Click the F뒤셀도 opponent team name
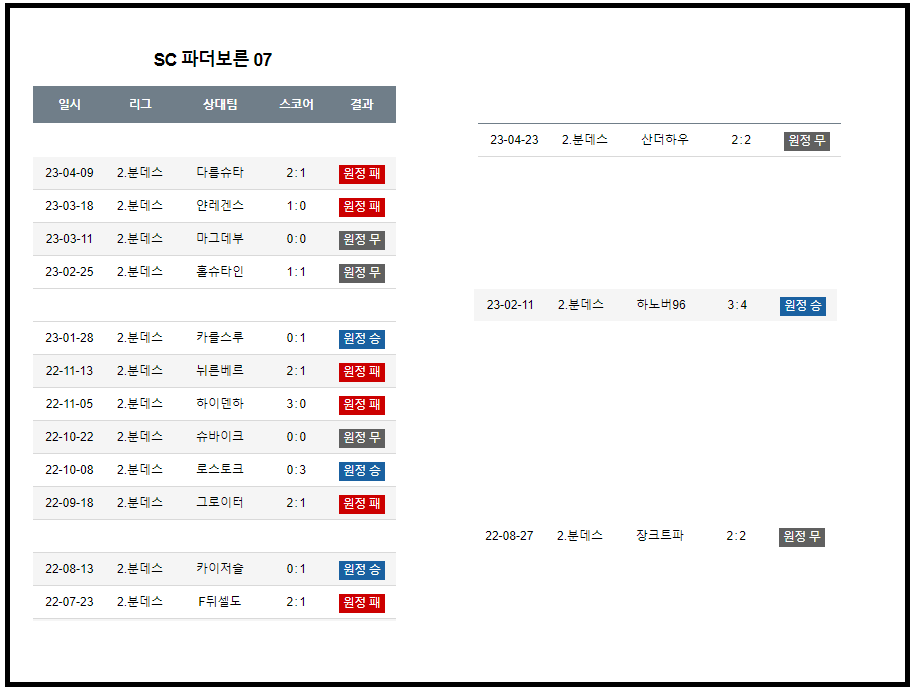The image size is (915, 692). coord(220,602)
